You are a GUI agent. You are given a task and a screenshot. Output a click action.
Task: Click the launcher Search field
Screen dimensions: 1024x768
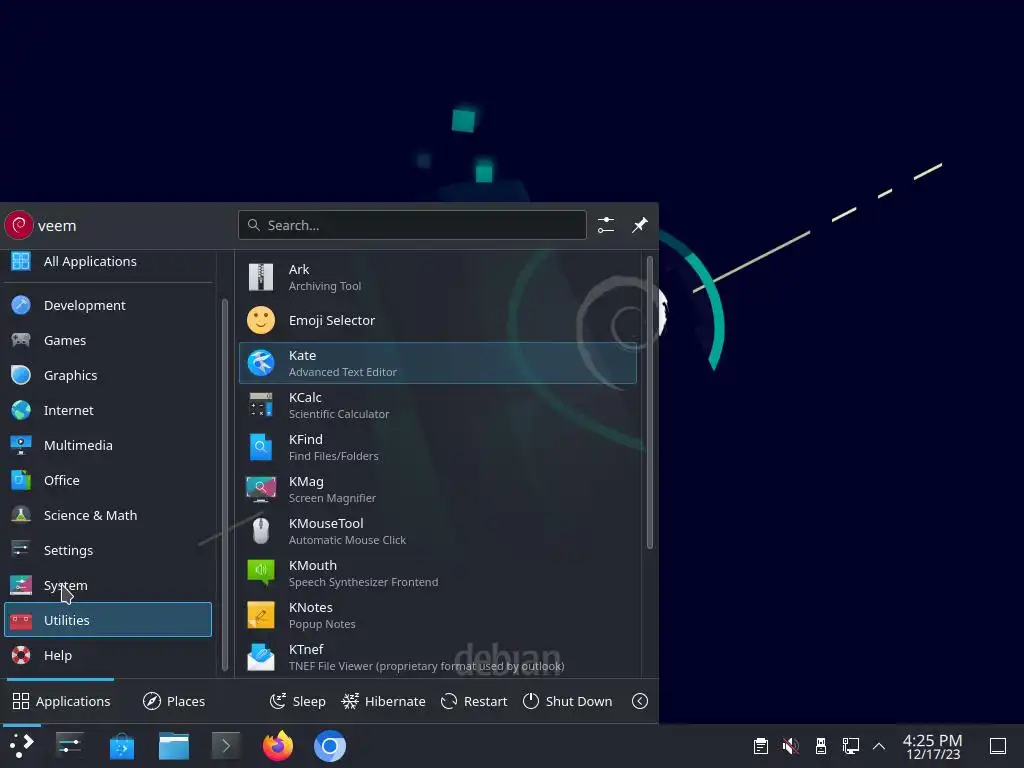412,225
